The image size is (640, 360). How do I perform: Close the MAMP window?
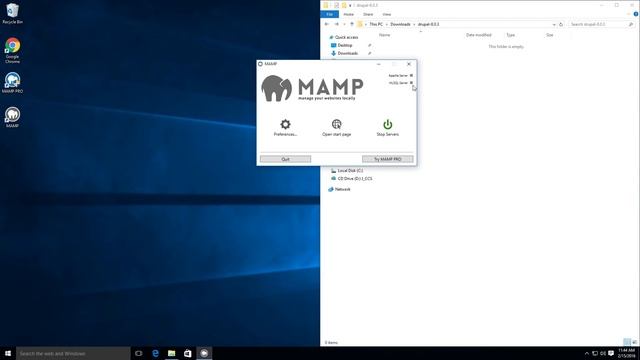point(409,64)
